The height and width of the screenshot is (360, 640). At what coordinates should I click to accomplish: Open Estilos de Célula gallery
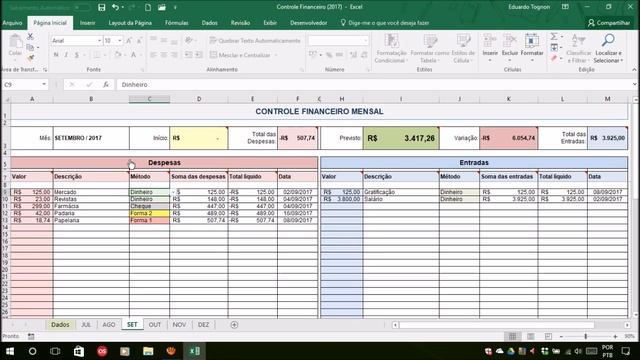(463, 48)
